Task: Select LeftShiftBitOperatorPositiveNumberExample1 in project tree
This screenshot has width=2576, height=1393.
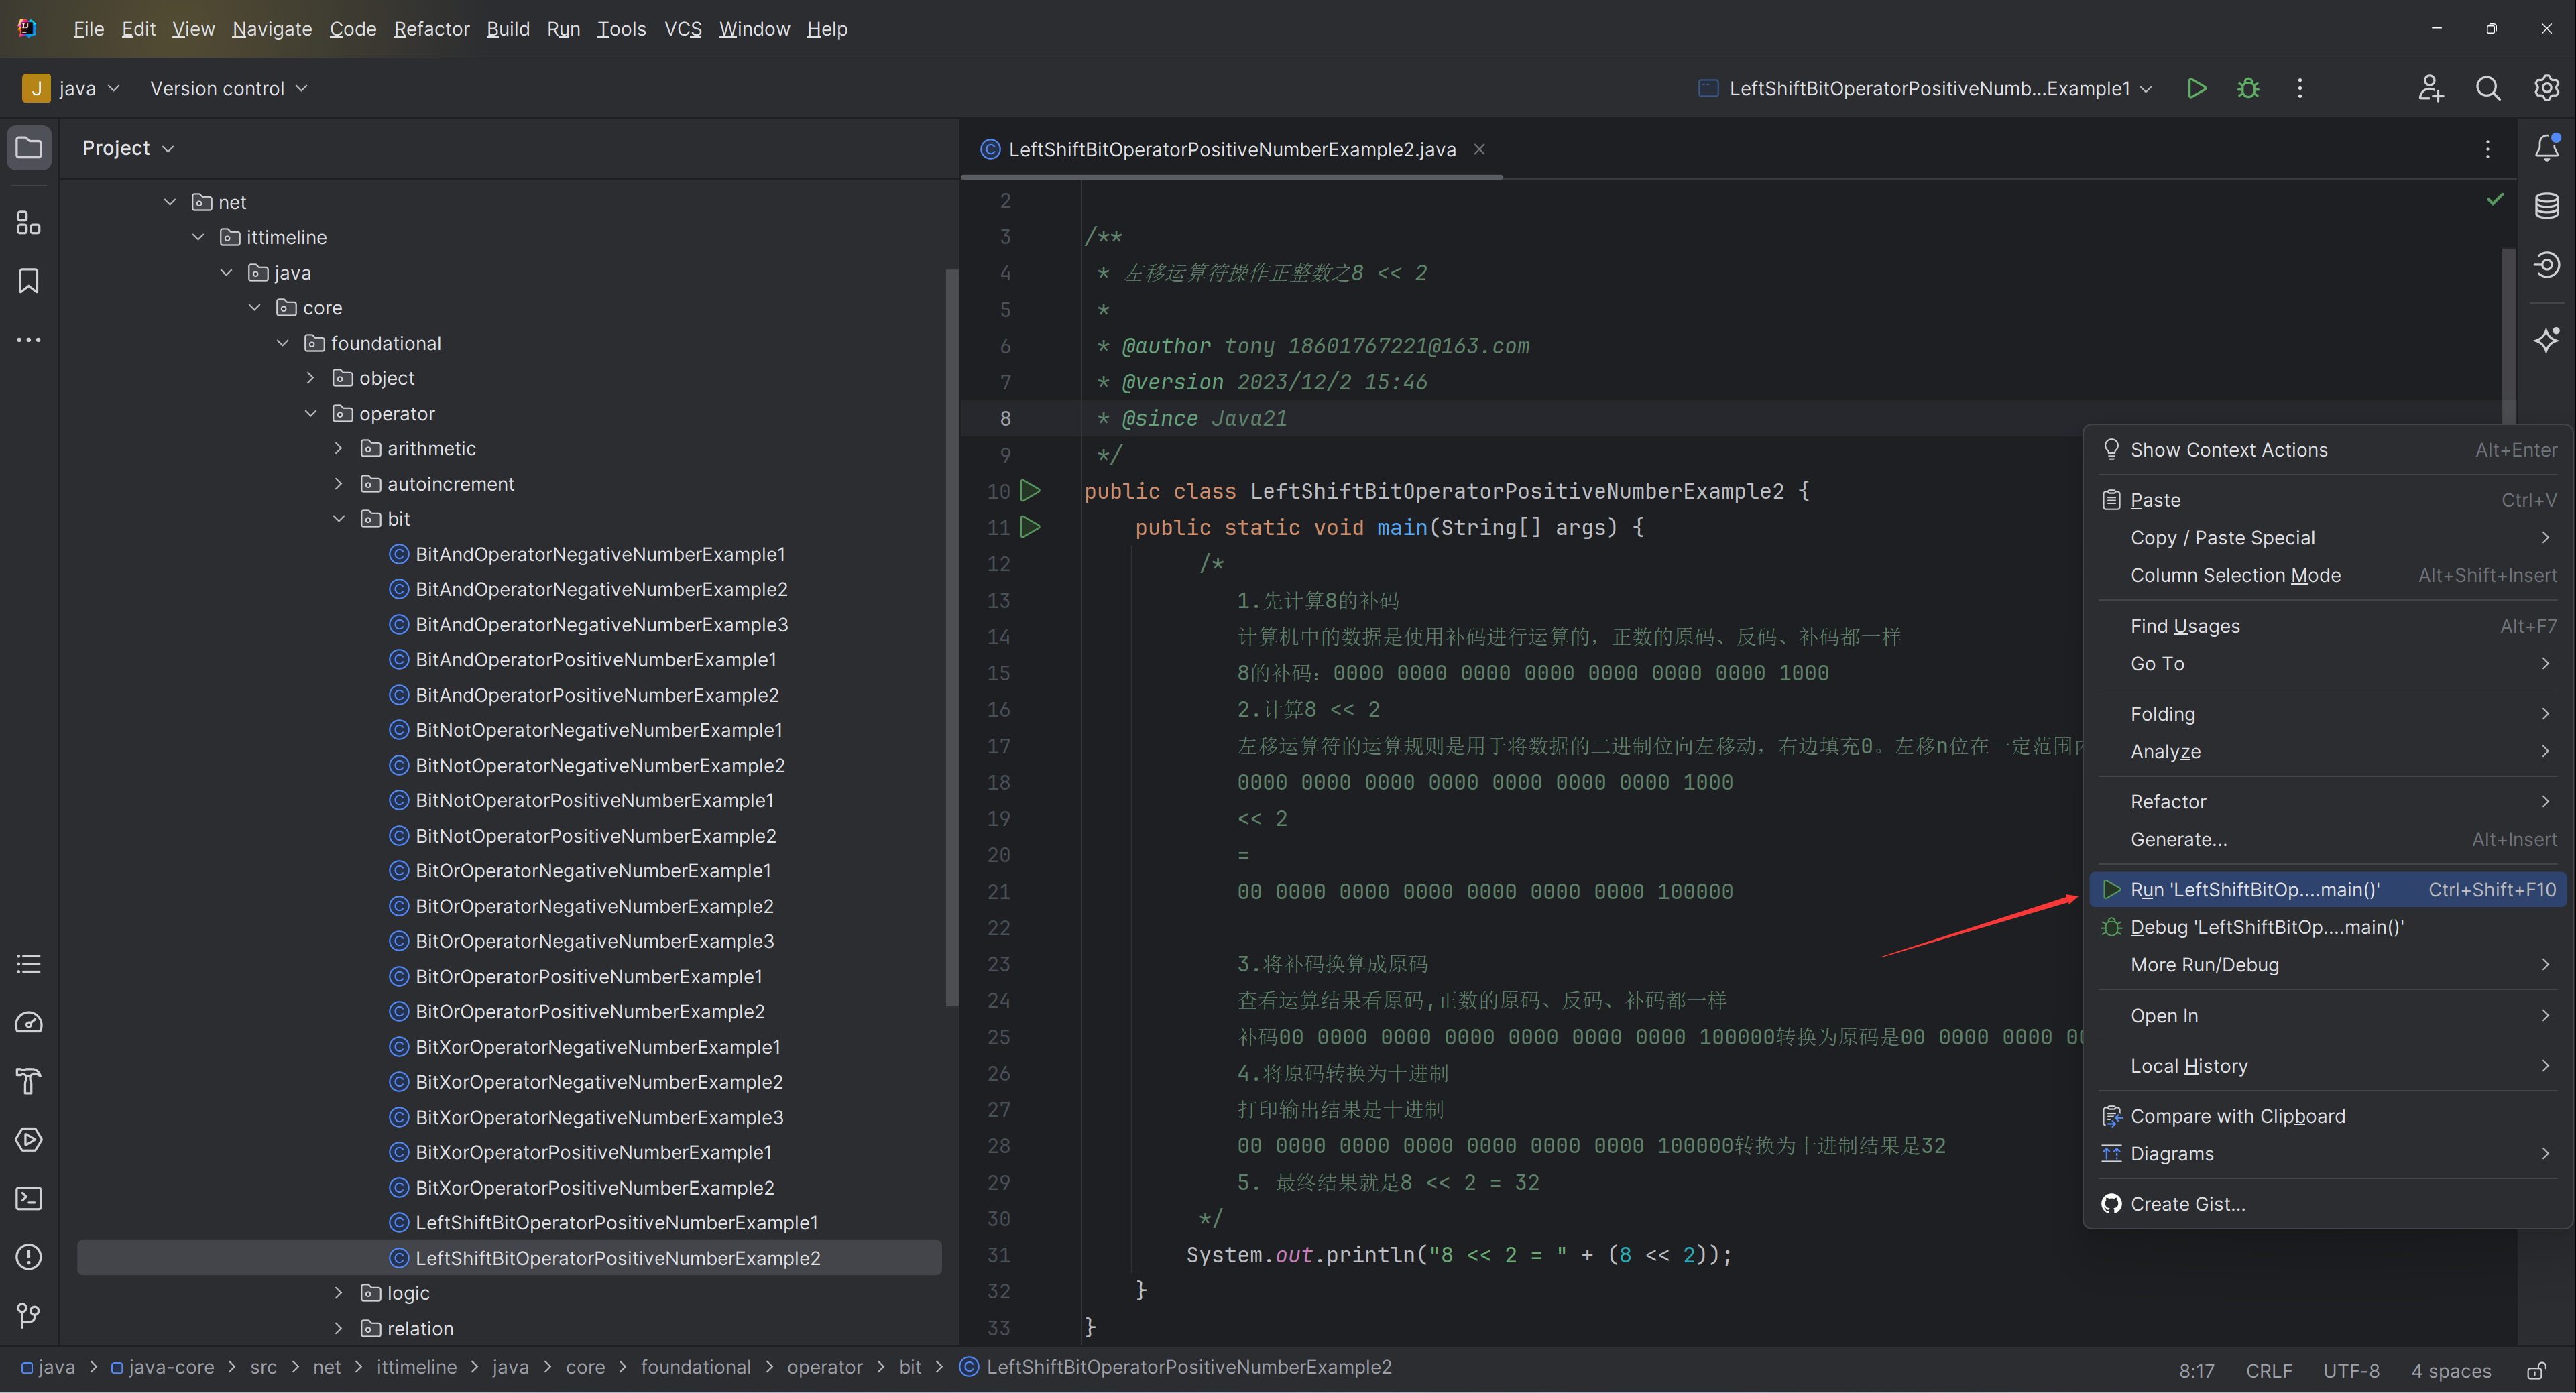Action: 616,1222
